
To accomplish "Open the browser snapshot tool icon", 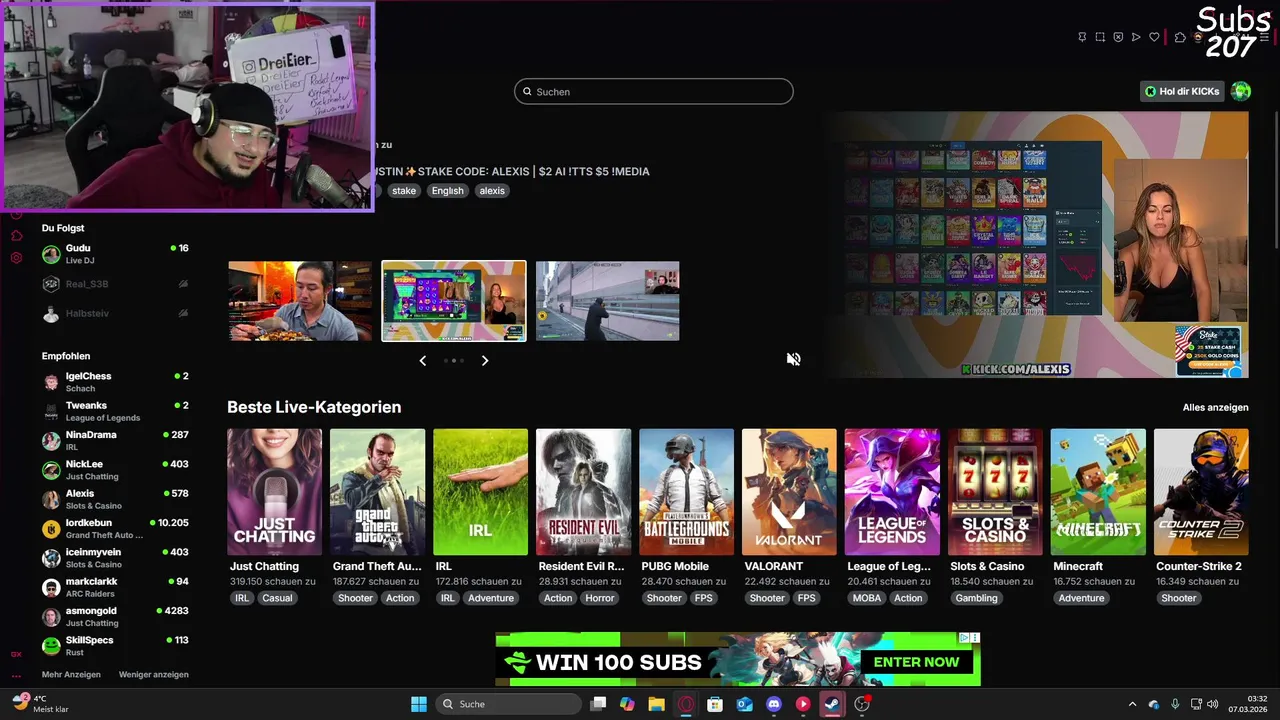I will pos(1100,37).
